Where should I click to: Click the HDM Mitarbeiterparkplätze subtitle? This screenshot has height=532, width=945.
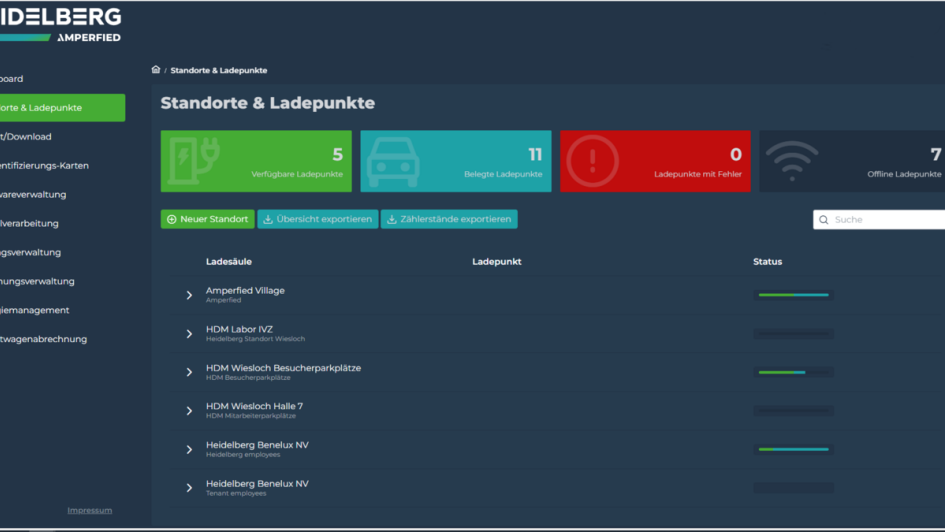point(251,416)
